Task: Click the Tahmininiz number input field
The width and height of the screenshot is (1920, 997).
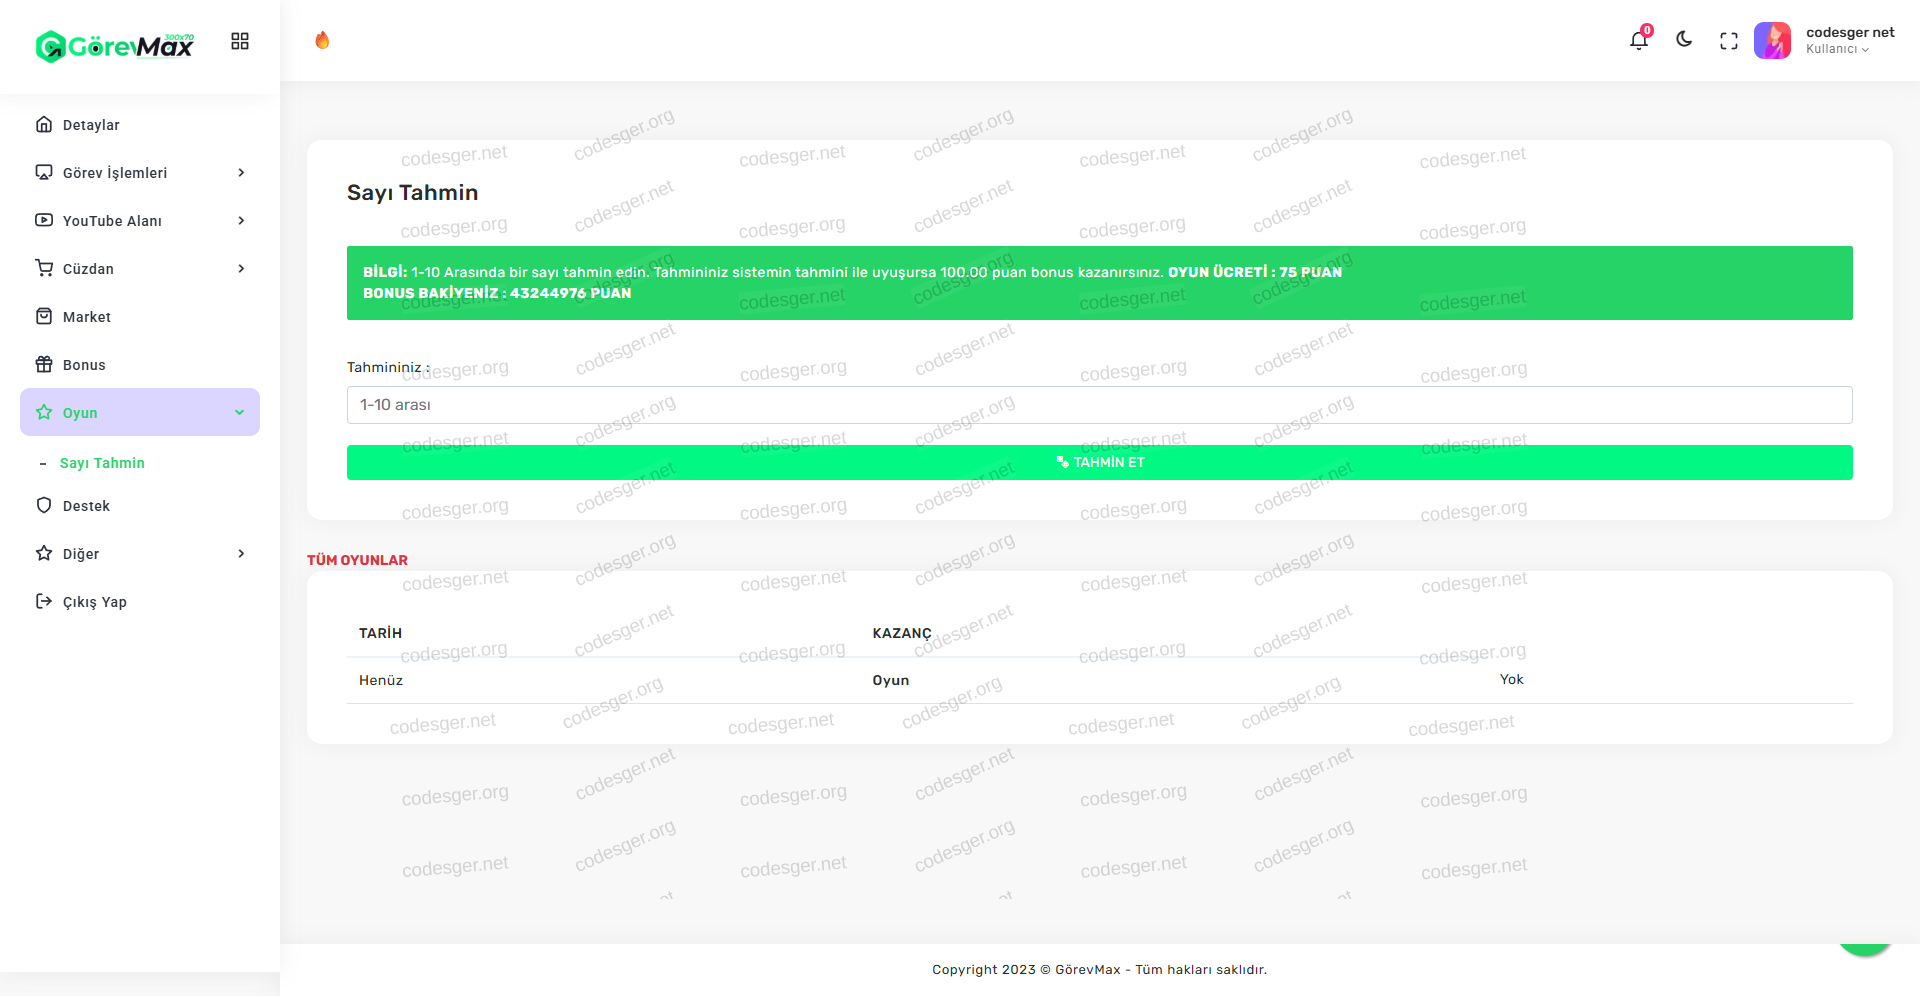Action: coord(1099,405)
